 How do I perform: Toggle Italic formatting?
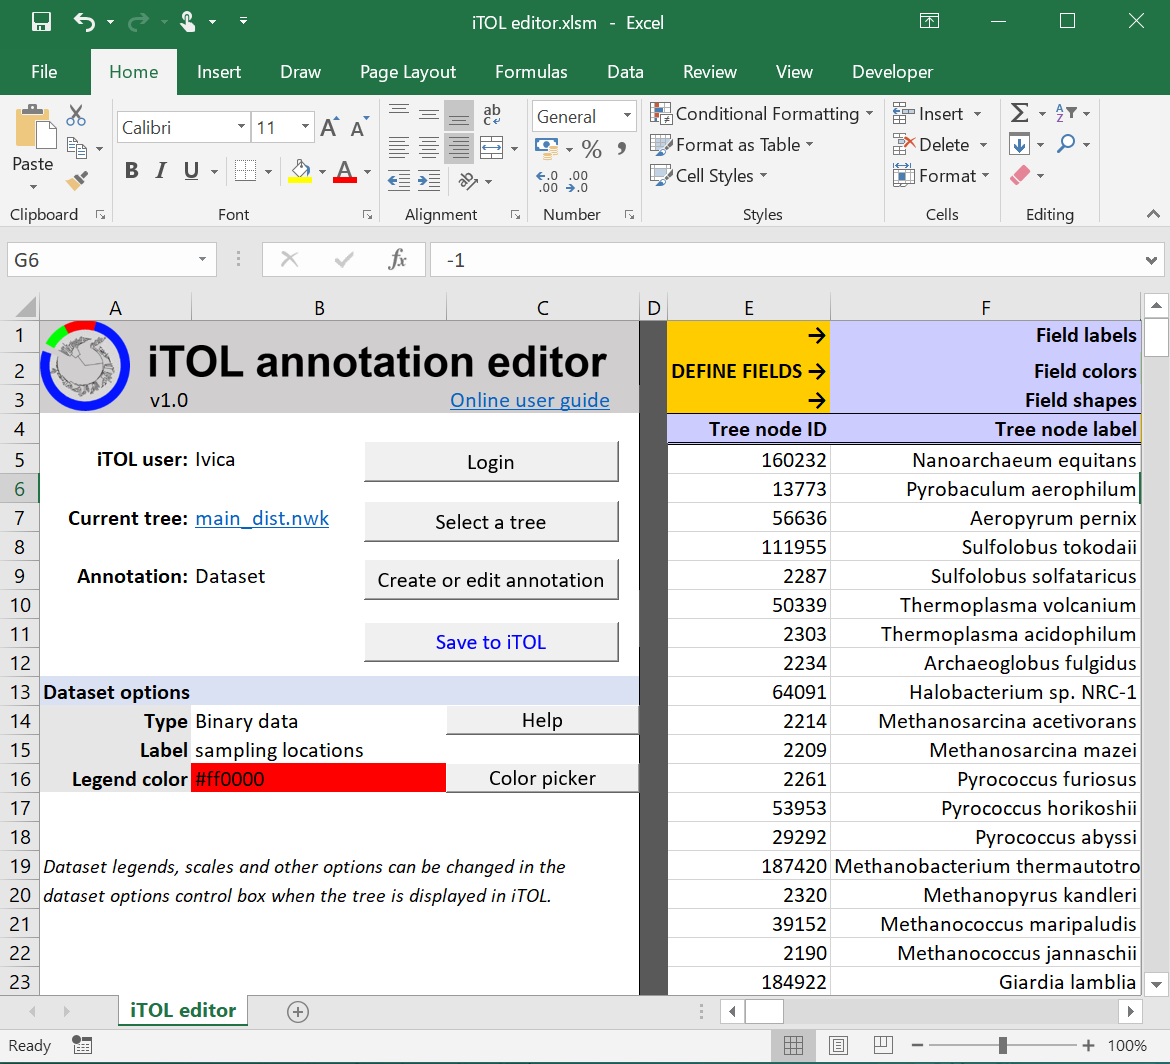[x=160, y=171]
